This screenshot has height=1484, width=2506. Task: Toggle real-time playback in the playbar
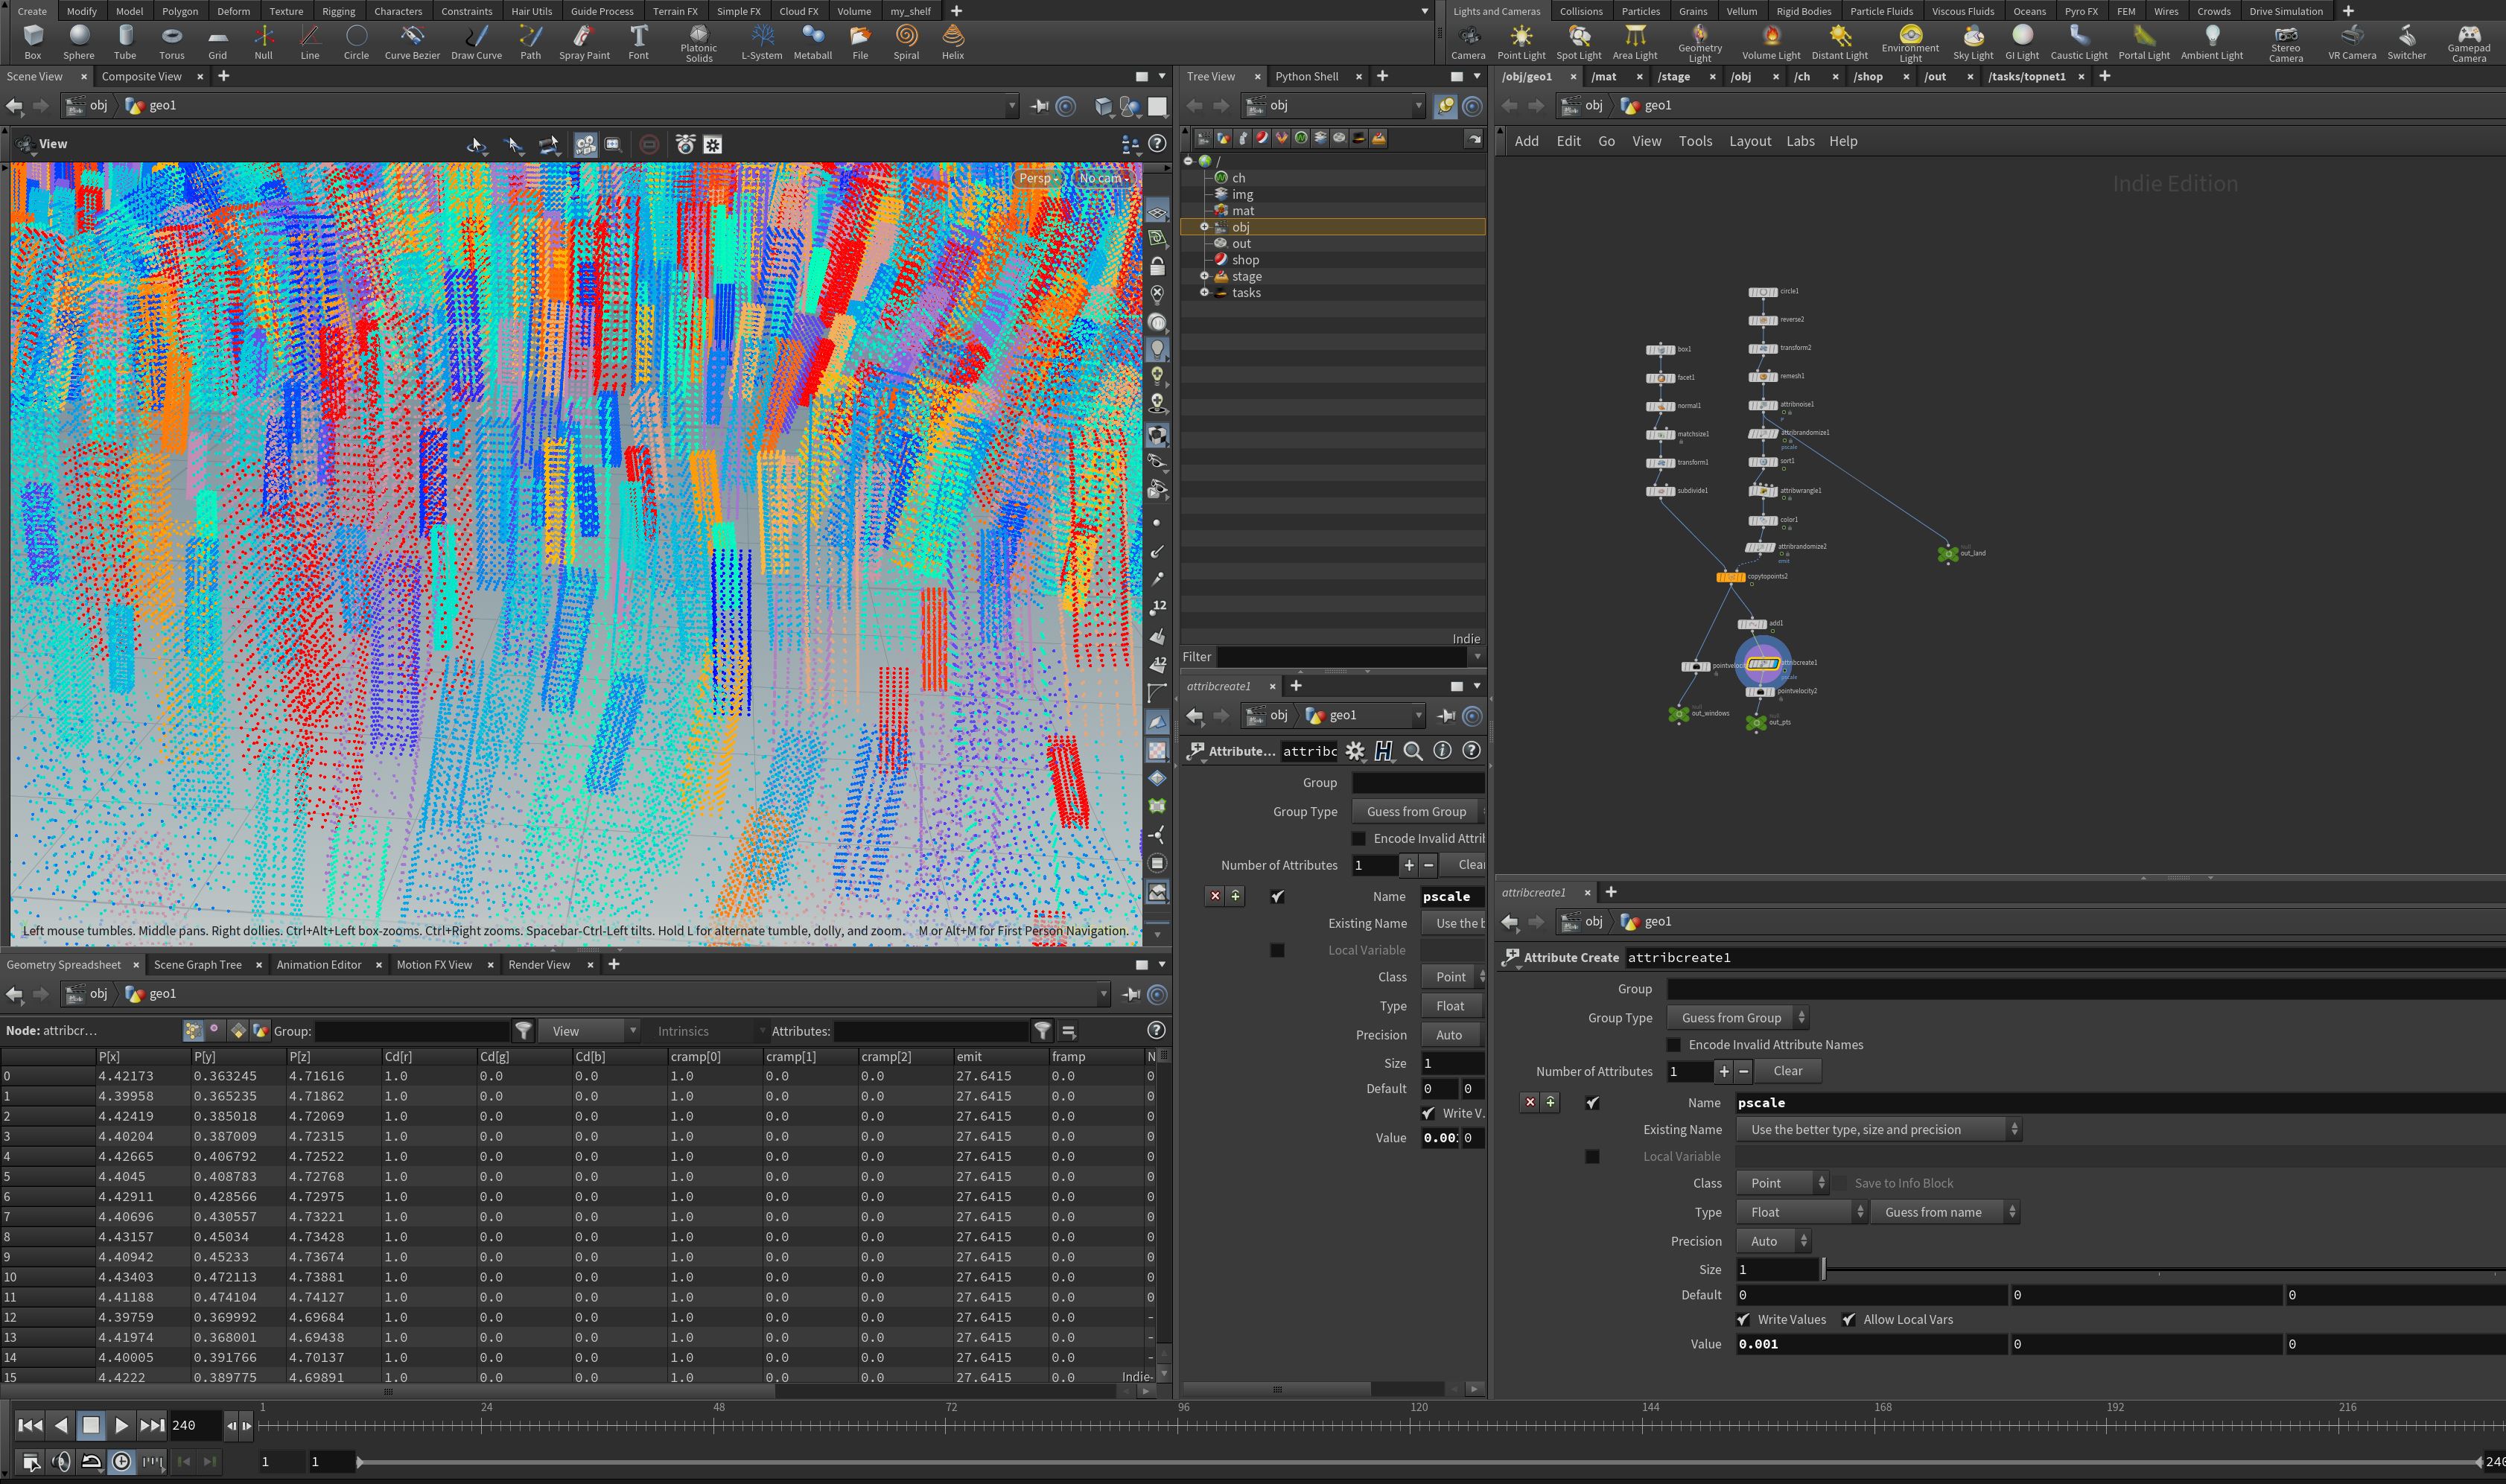122,1461
